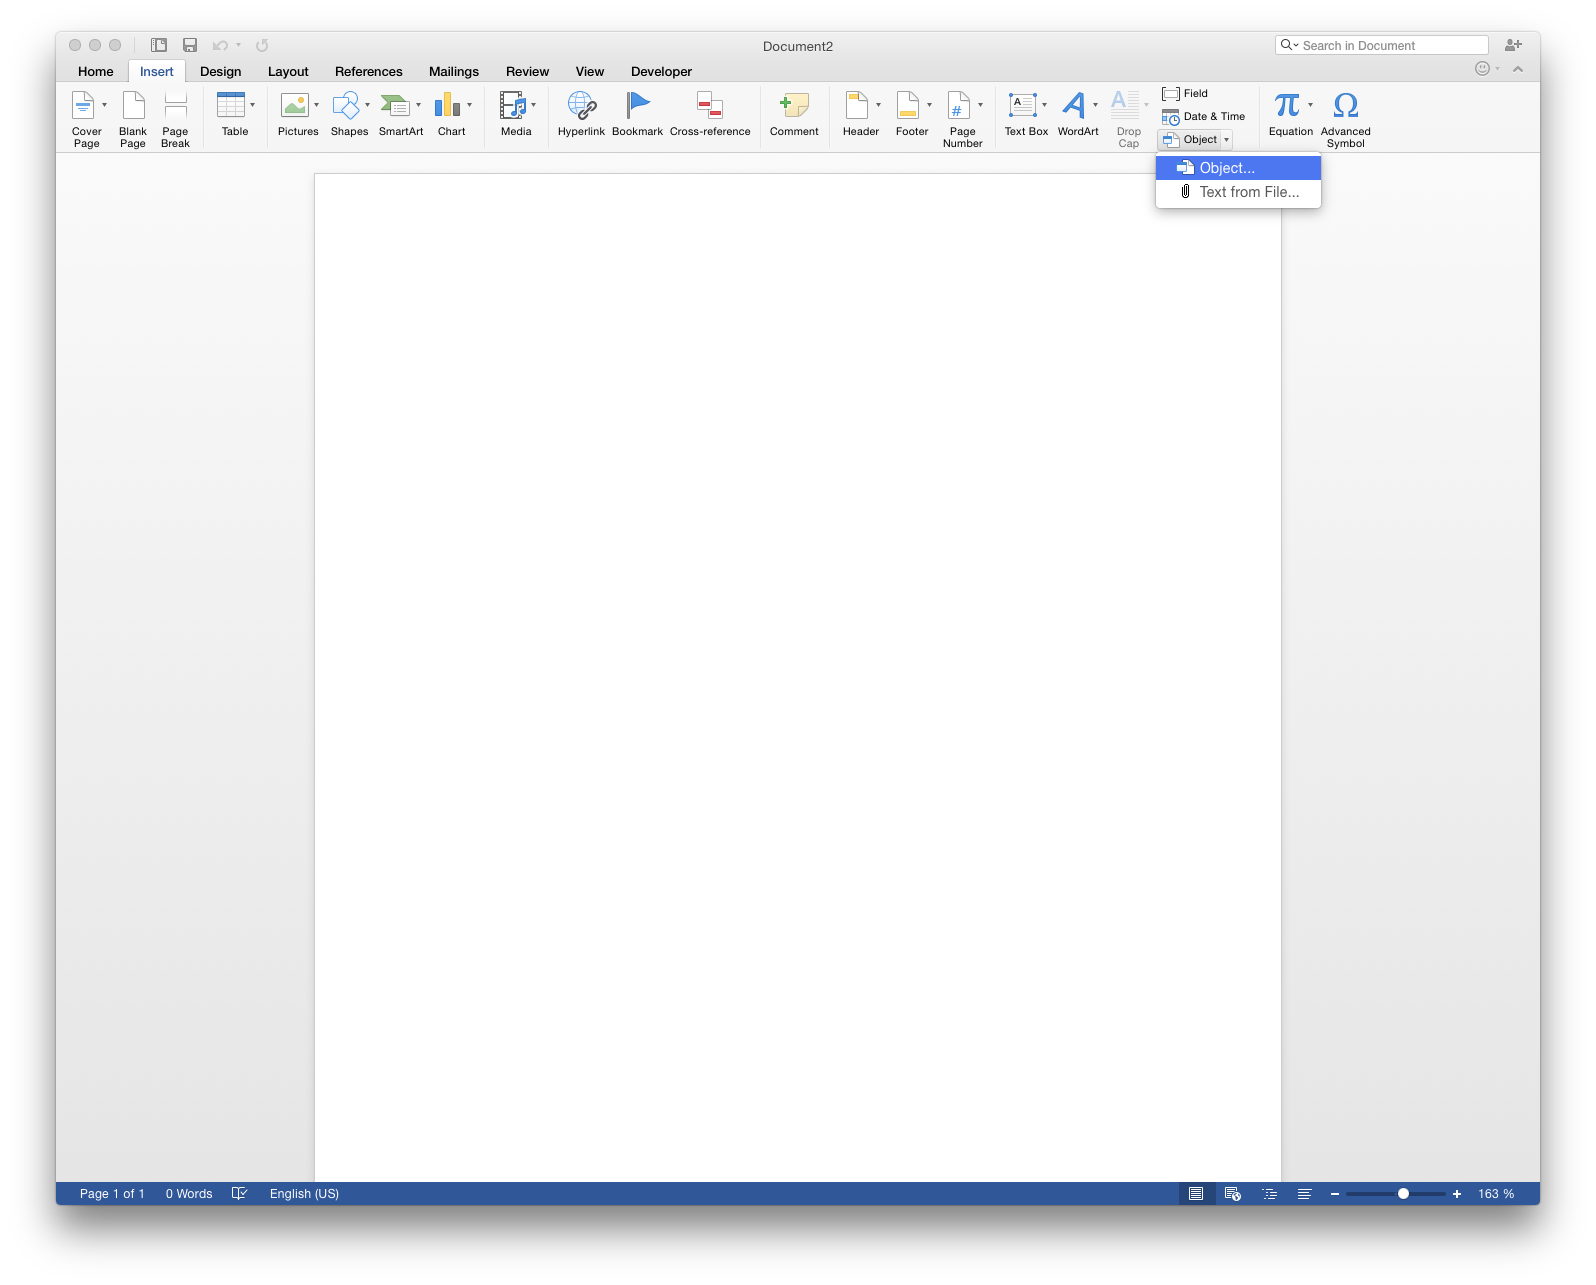The width and height of the screenshot is (1596, 1285).
Task: Click the Chart icon
Action: (x=447, y=105)
